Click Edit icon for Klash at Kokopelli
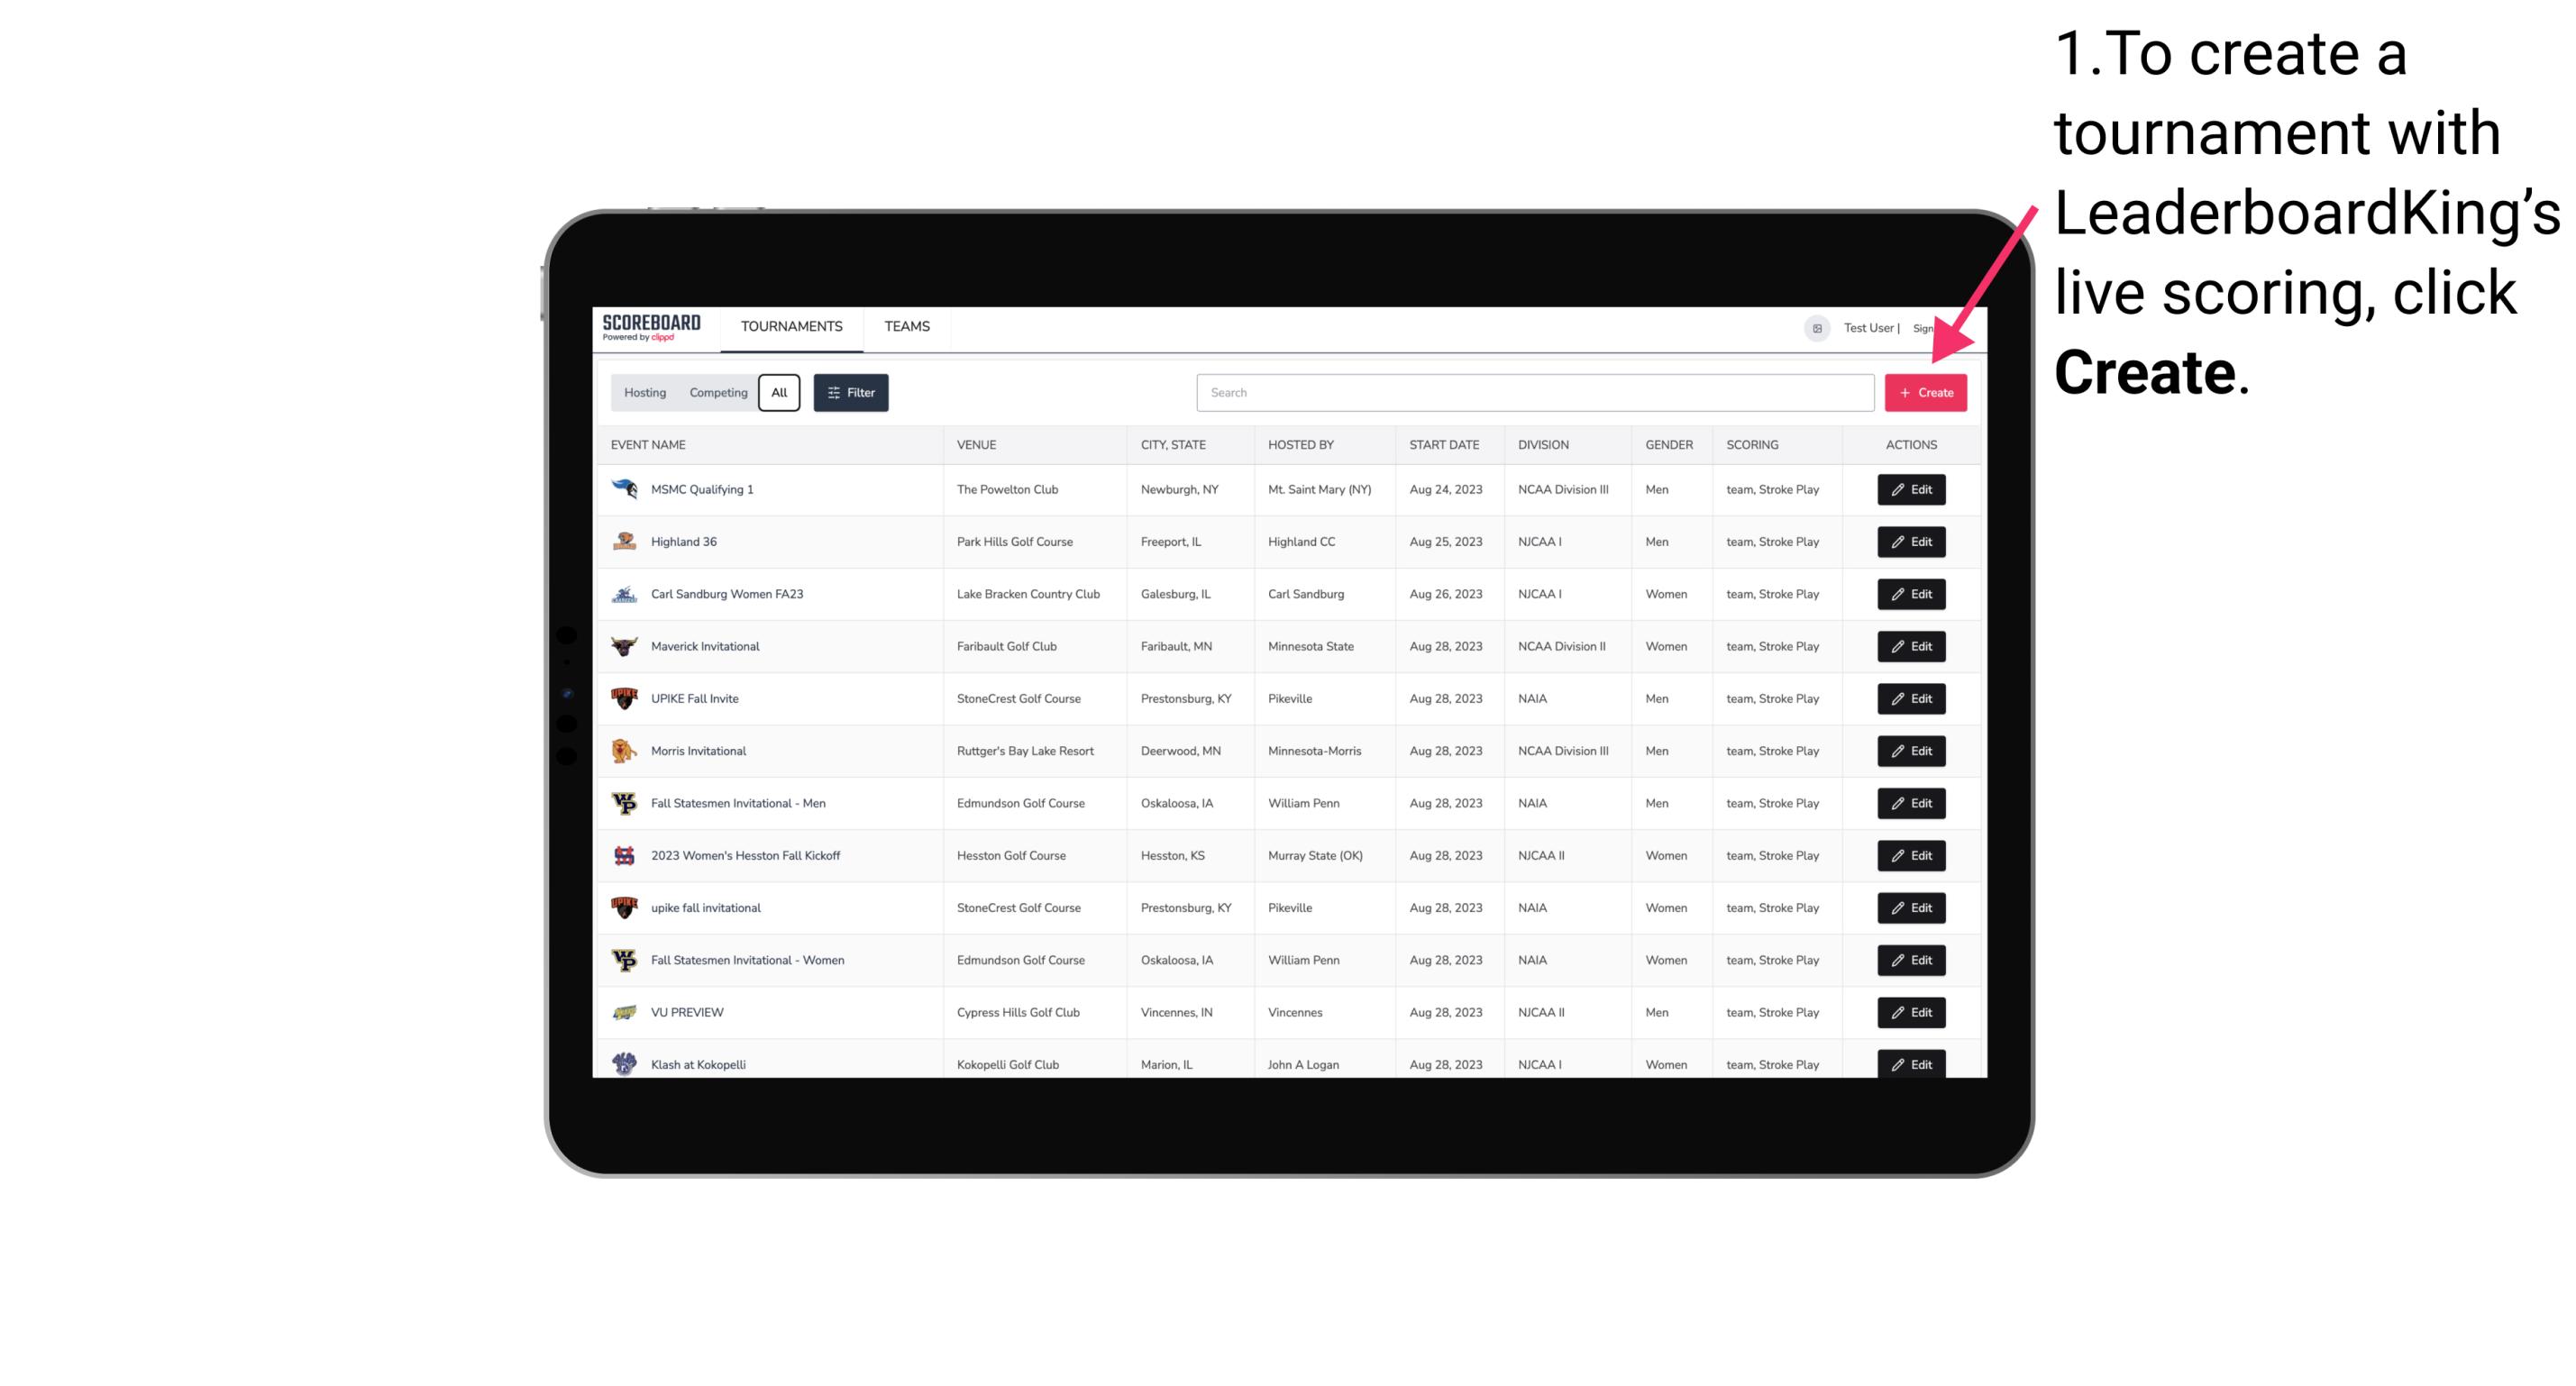Screen dimensions: 2576x1386 1910,1063
